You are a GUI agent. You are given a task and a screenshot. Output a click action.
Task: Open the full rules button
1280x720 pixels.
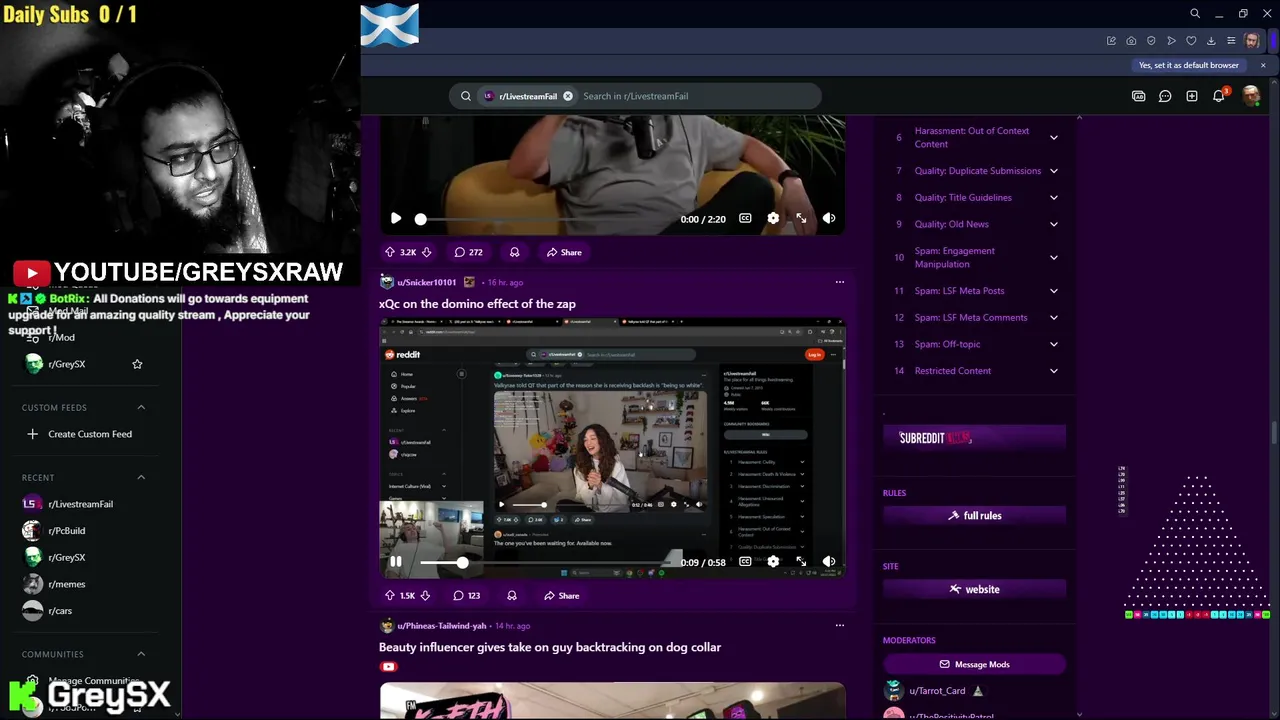[974, 516]
